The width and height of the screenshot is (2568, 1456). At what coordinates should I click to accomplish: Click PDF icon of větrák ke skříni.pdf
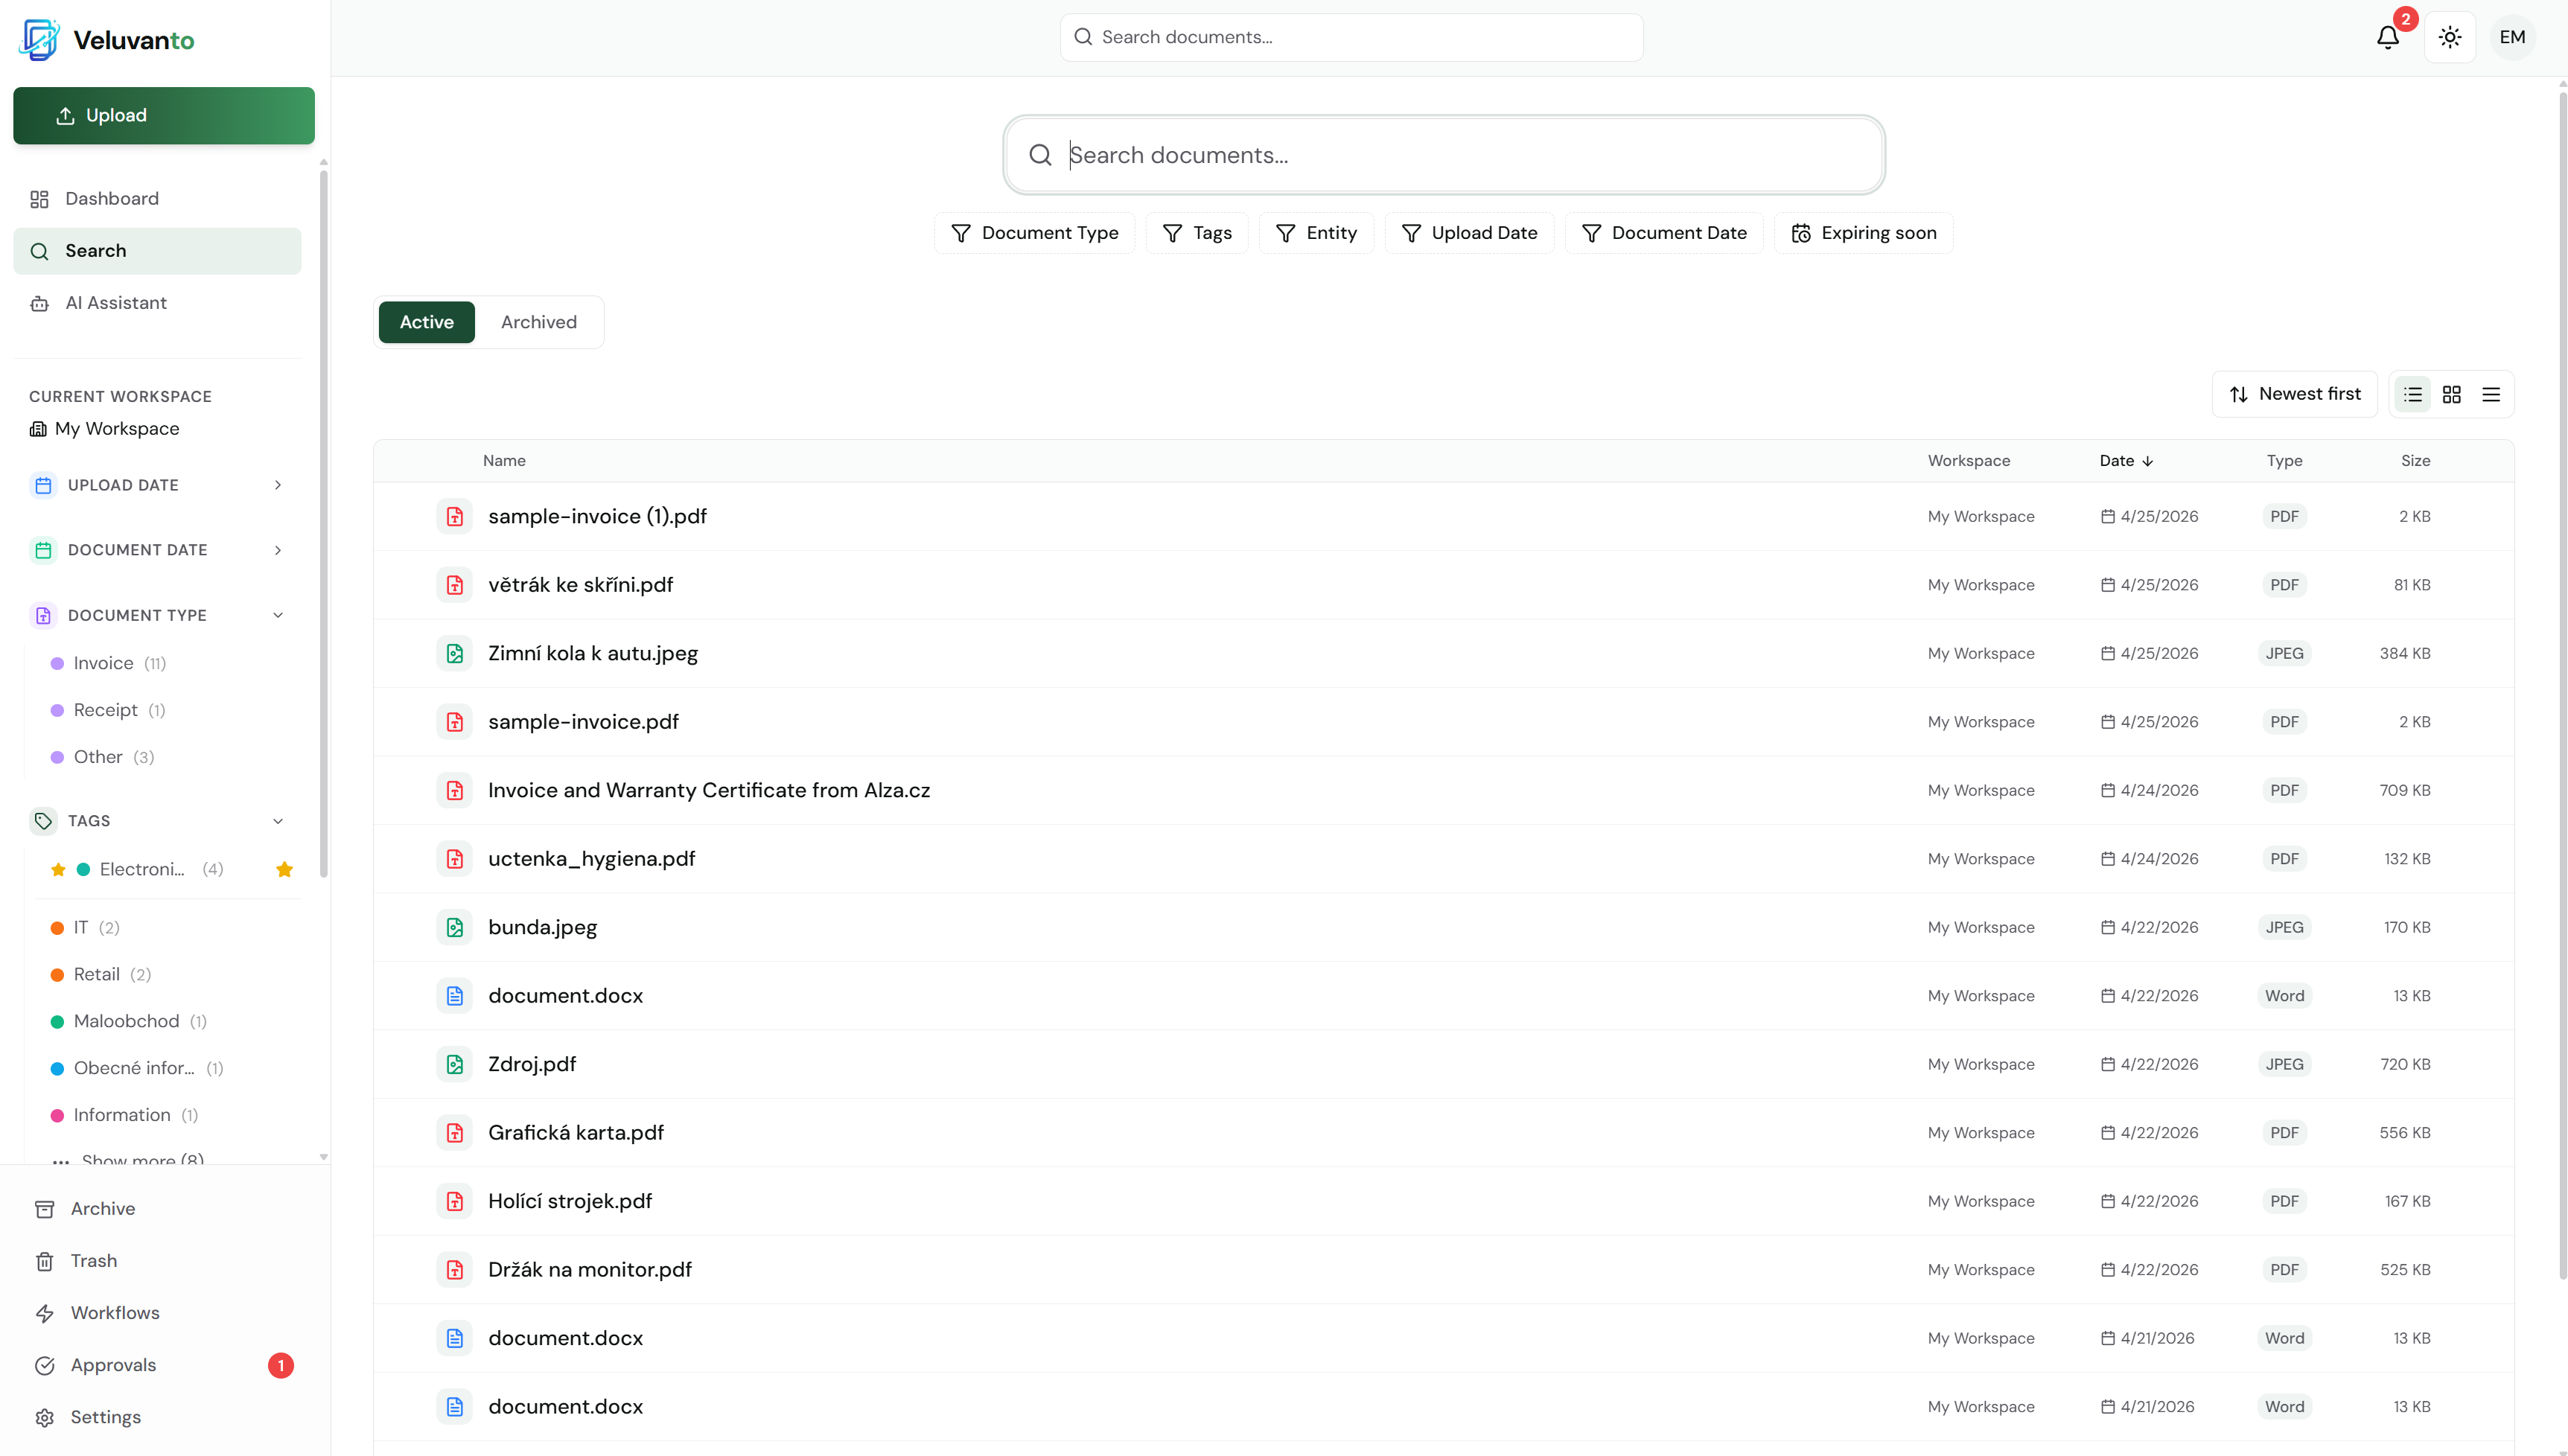tap(455, 585)
